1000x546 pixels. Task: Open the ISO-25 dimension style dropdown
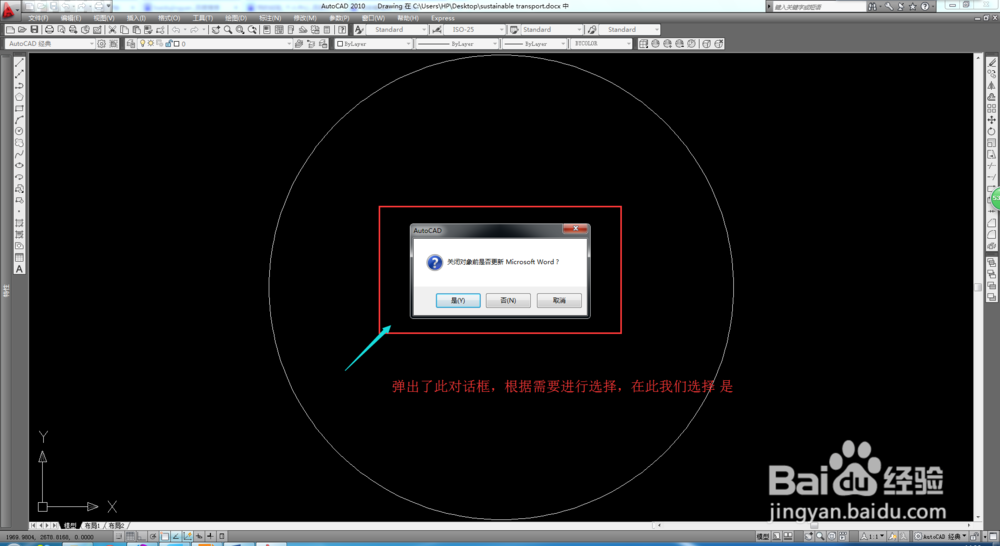[474, 29]
